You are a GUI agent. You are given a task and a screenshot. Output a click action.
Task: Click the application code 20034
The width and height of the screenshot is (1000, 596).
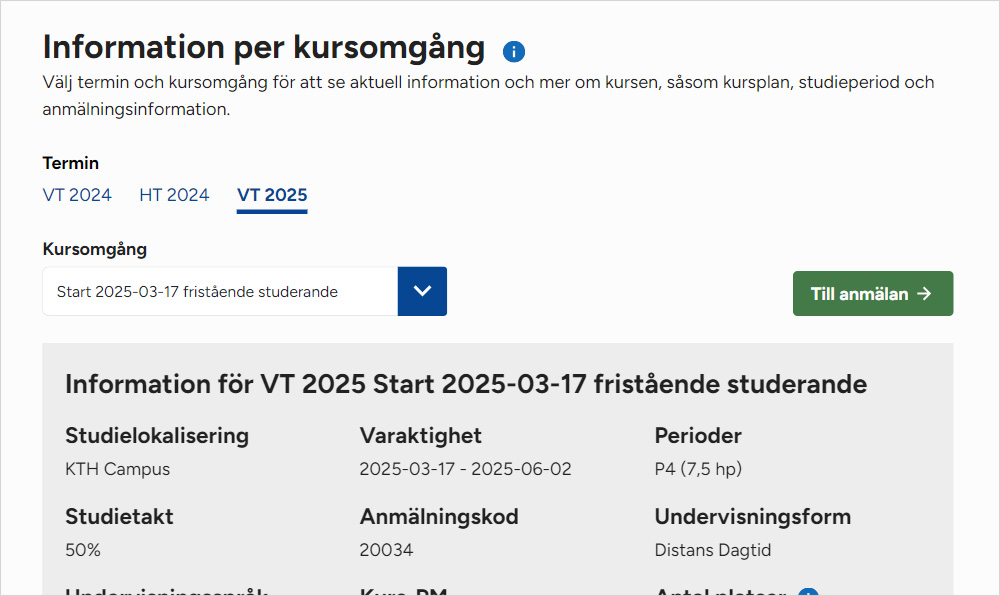click(x=386, y=550)
